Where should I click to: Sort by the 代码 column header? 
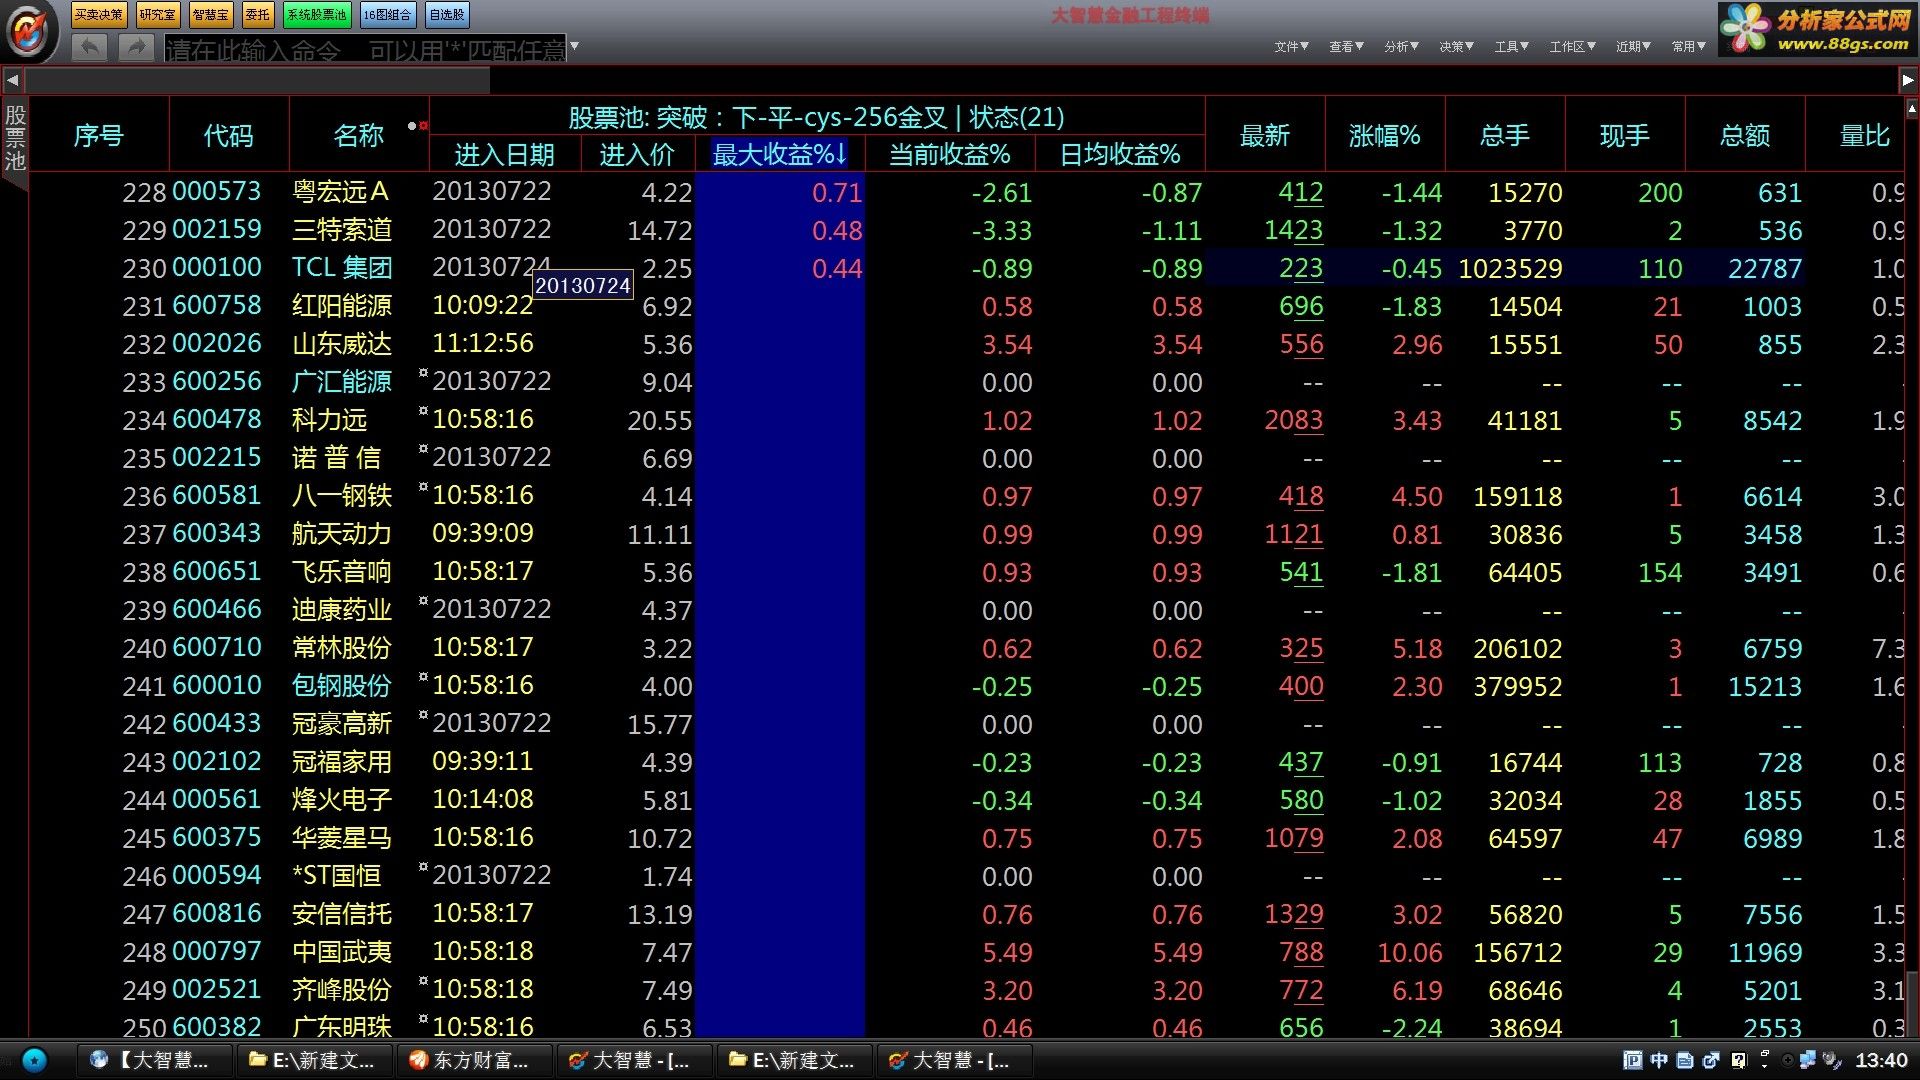coord(228,135)
